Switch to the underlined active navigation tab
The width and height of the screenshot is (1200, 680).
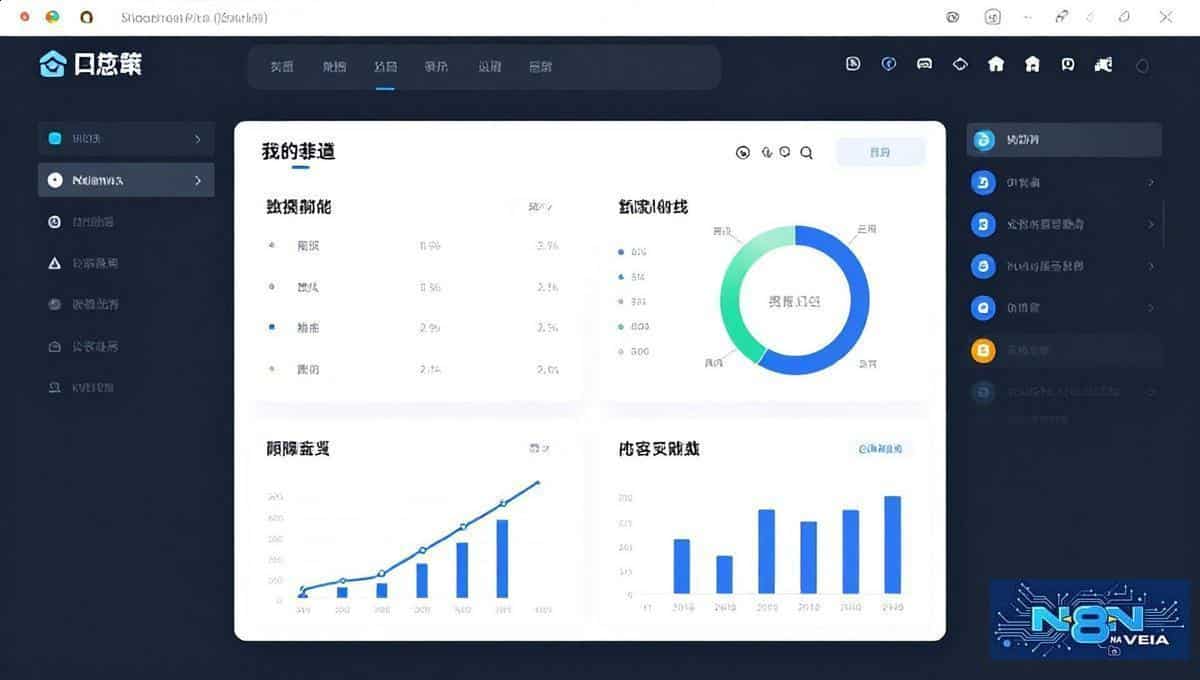click(385, 67)
